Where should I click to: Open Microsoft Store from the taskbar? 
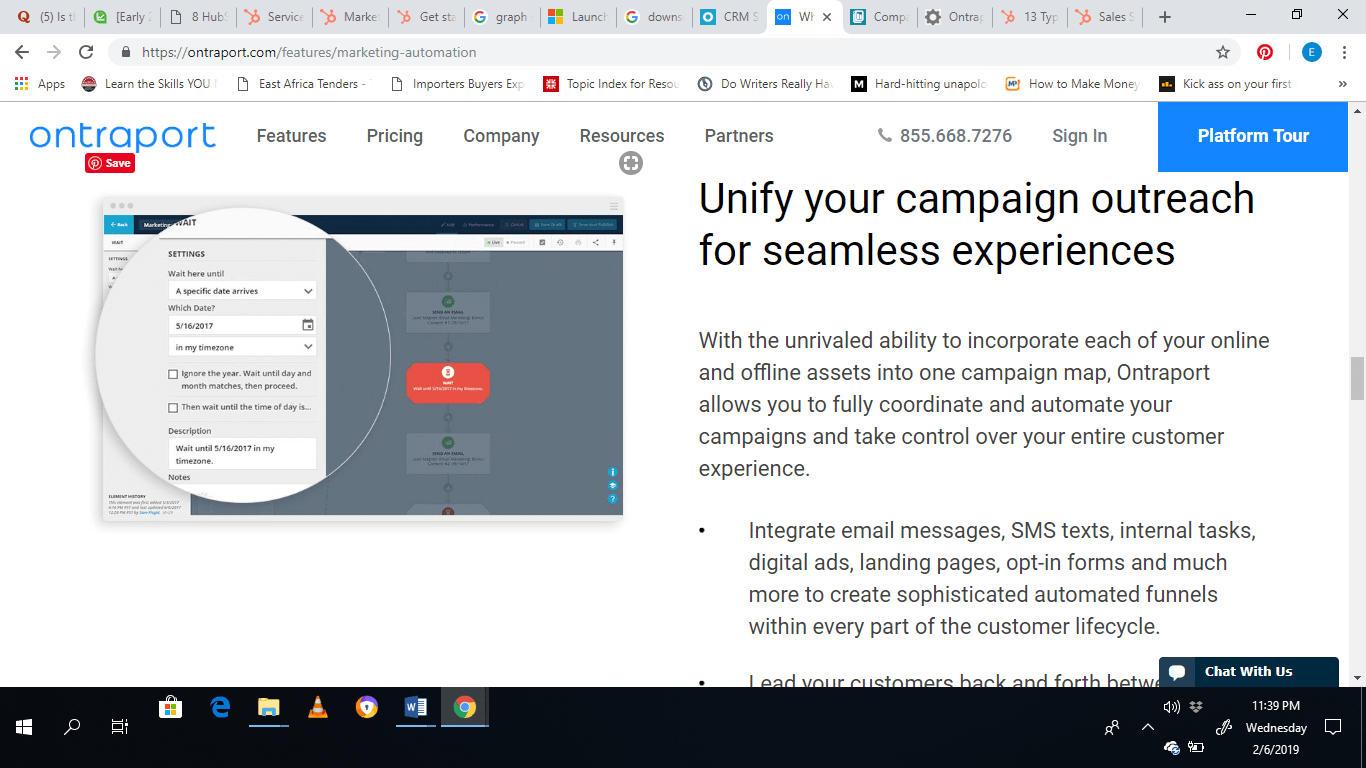pos(171,707)
